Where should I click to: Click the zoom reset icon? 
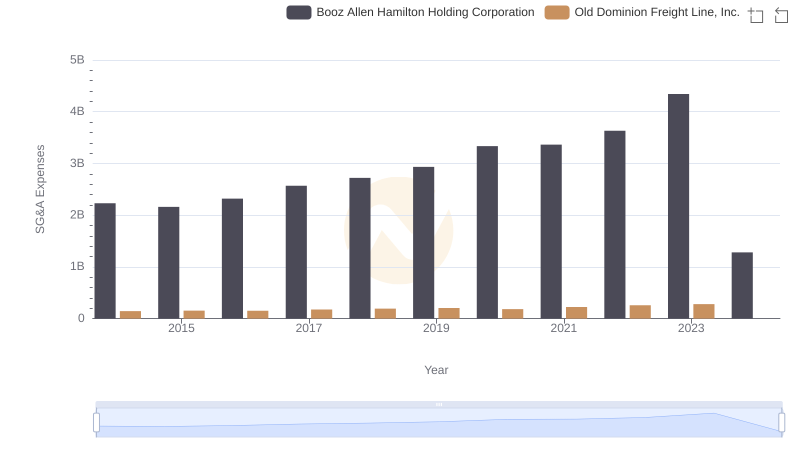pos(781,15)
